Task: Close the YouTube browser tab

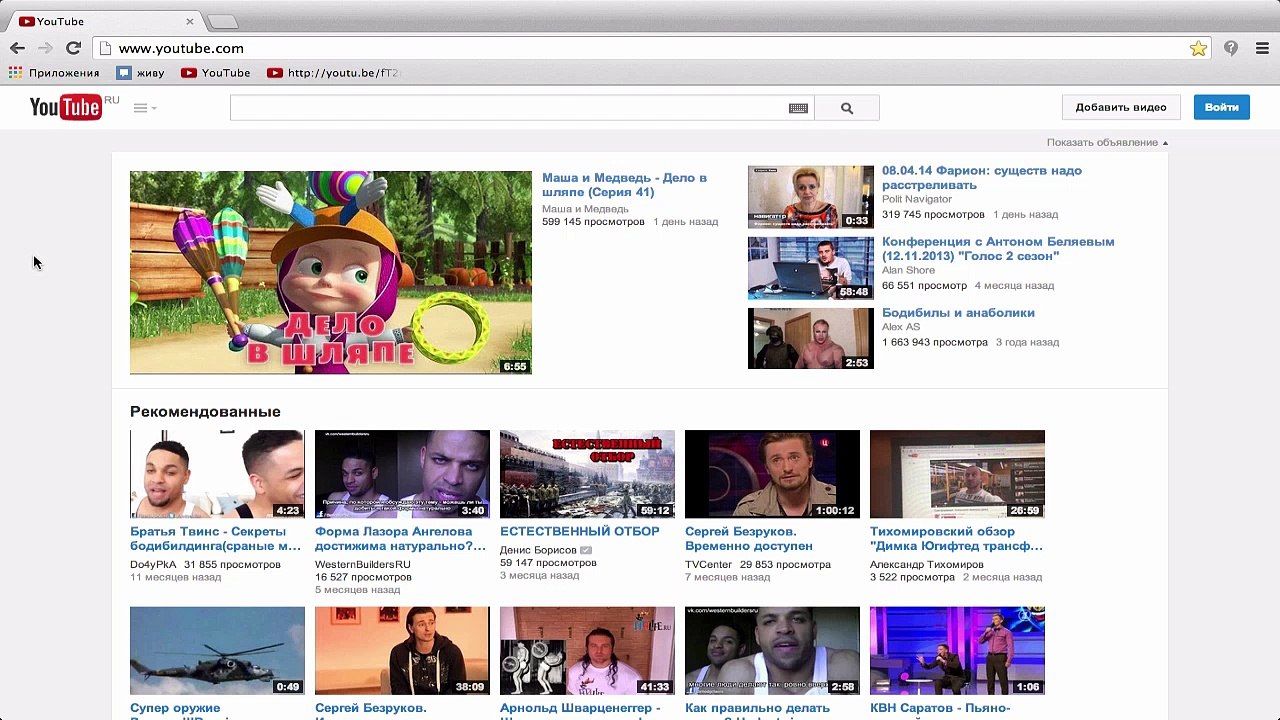Action: pos(190,21)
